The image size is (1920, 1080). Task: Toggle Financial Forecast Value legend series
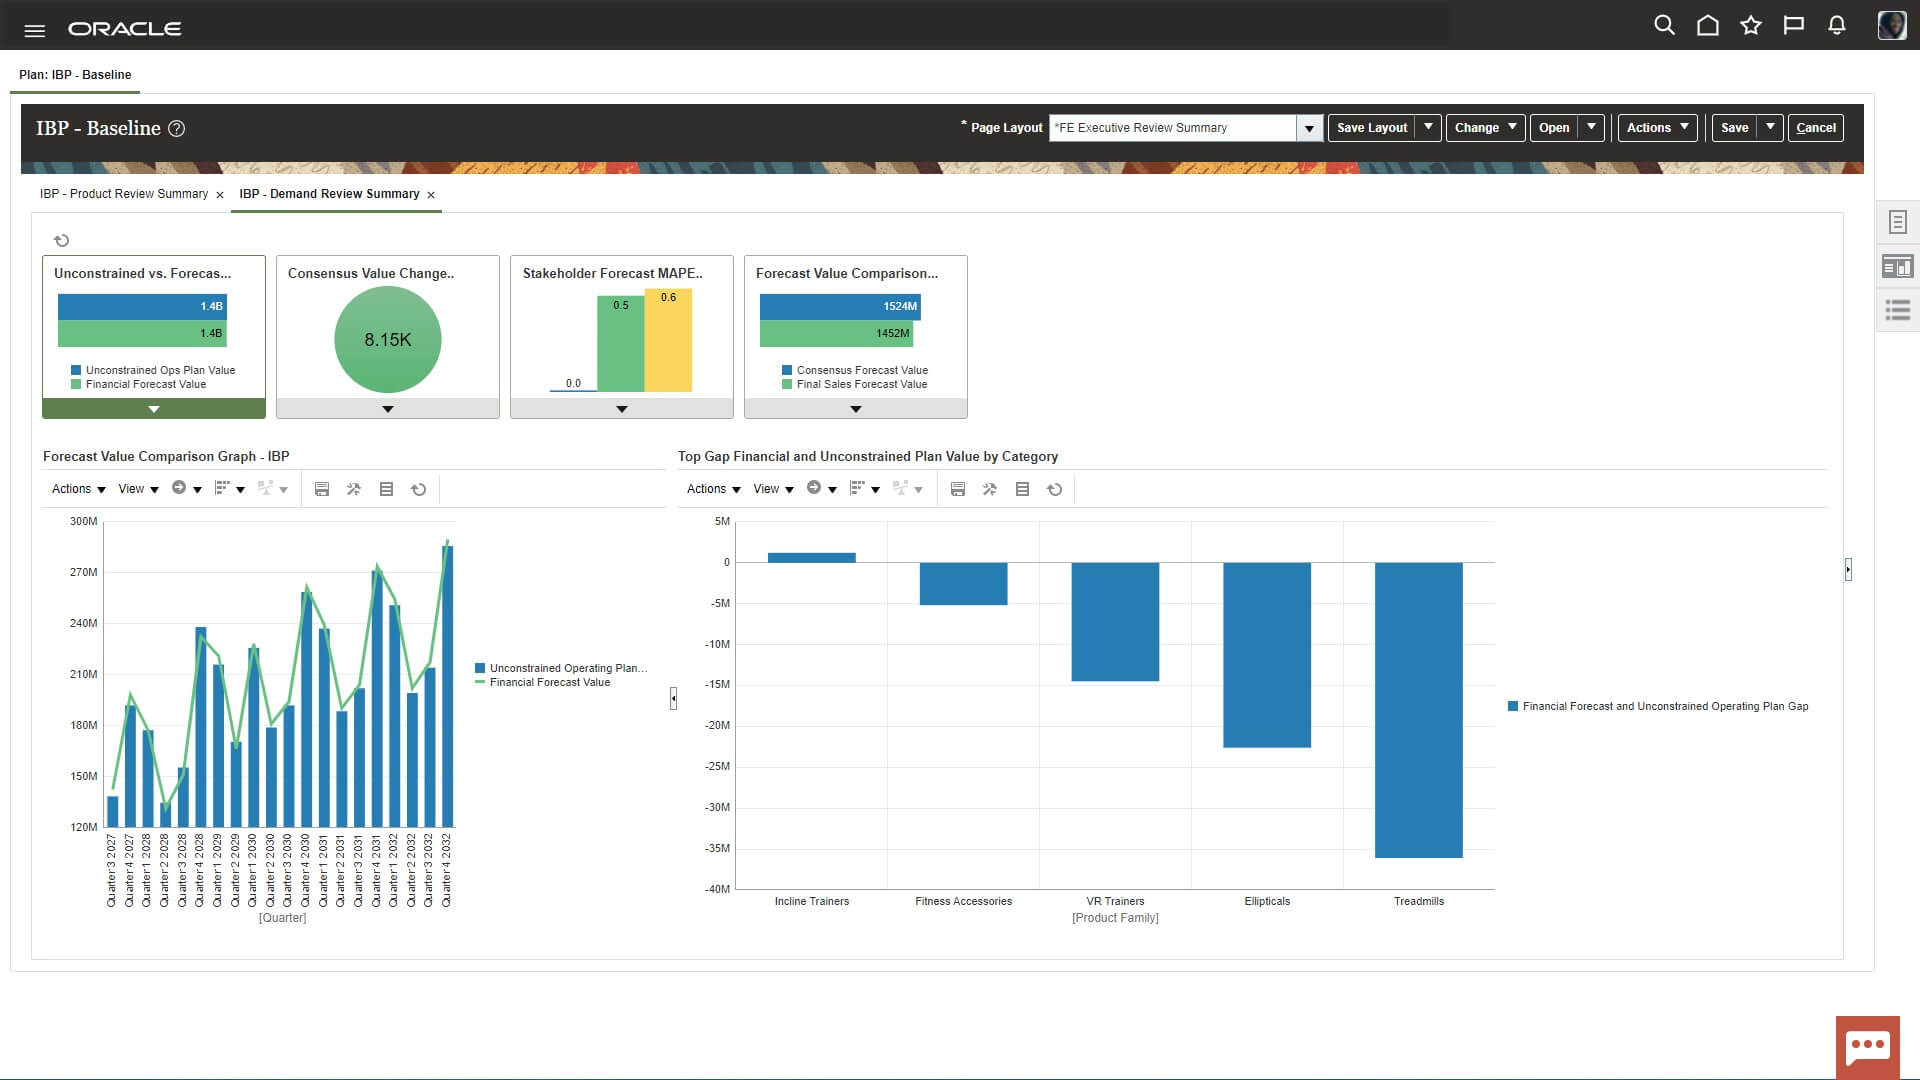click(549, 682)
